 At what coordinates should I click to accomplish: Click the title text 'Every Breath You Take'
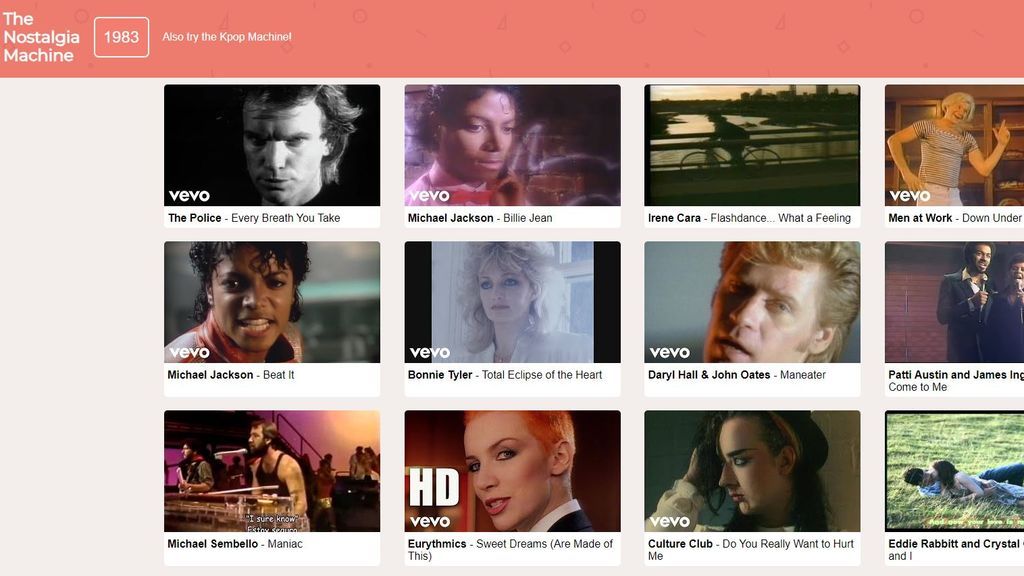(285, 218)
